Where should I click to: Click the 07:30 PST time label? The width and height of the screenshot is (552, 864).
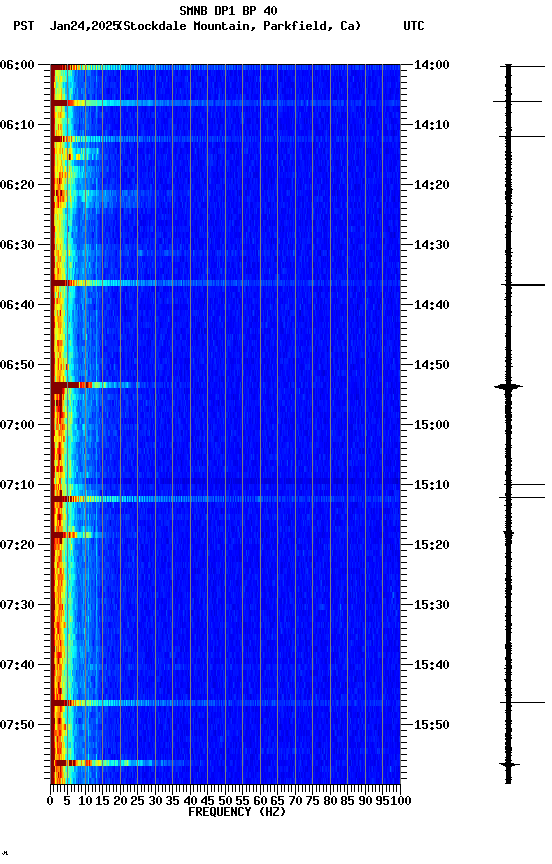tap(17, 606)
